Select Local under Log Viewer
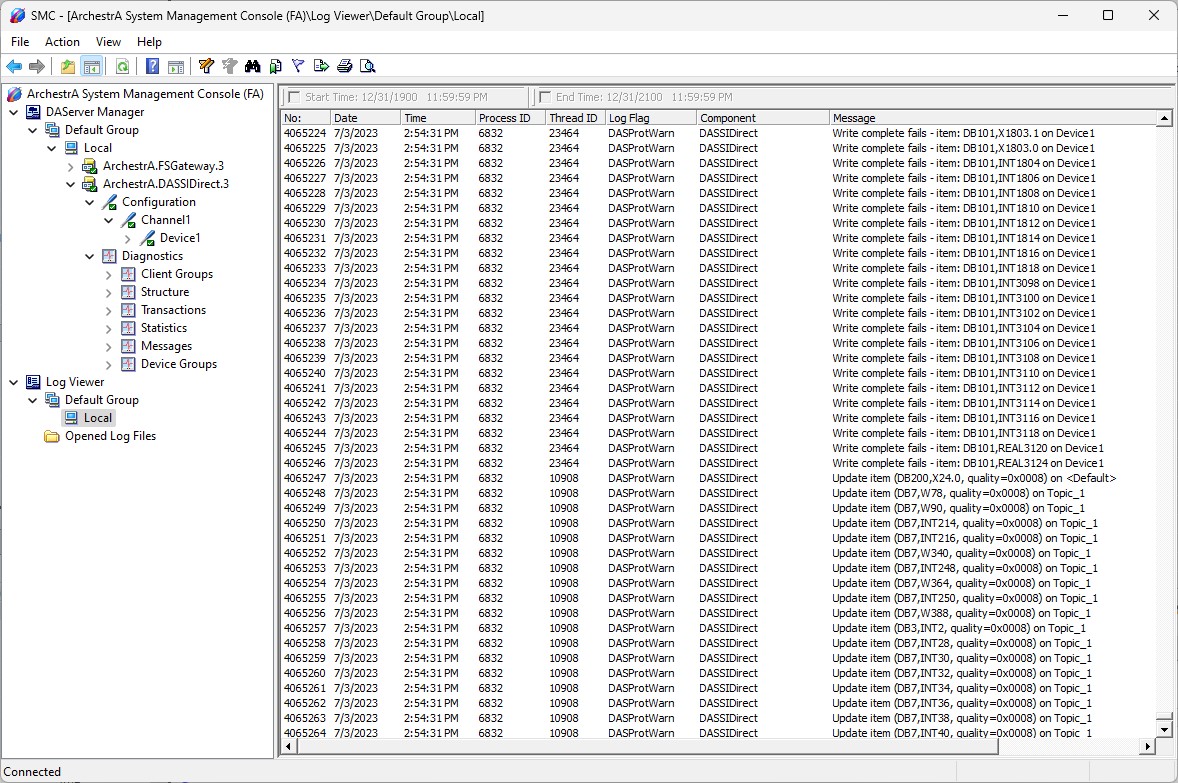This screenshot has width=1178, height=783. point(98,418)
